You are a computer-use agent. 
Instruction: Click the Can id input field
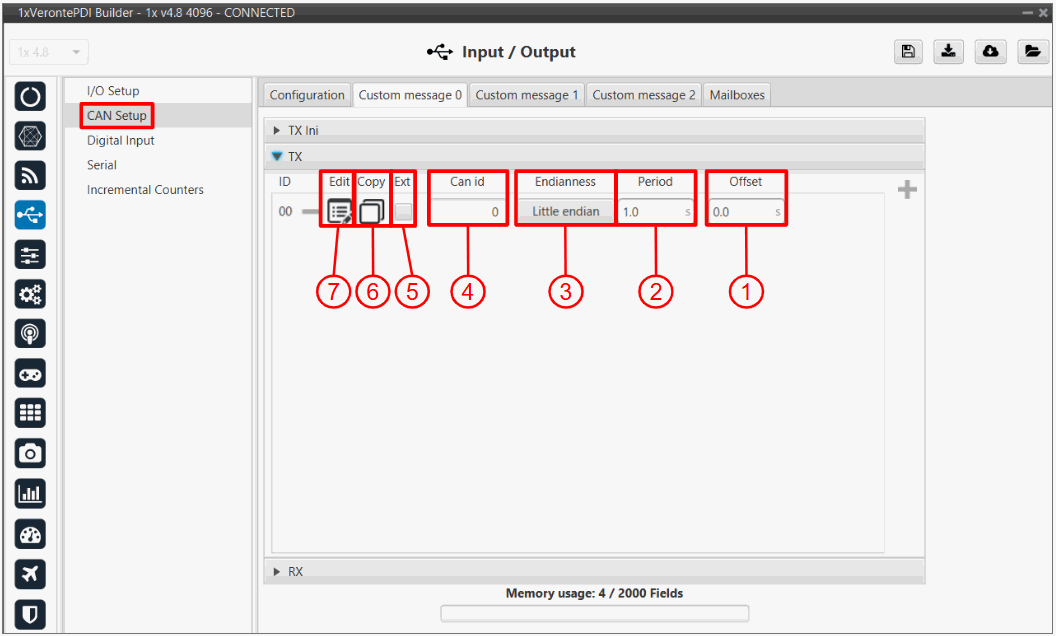[467, 212]
